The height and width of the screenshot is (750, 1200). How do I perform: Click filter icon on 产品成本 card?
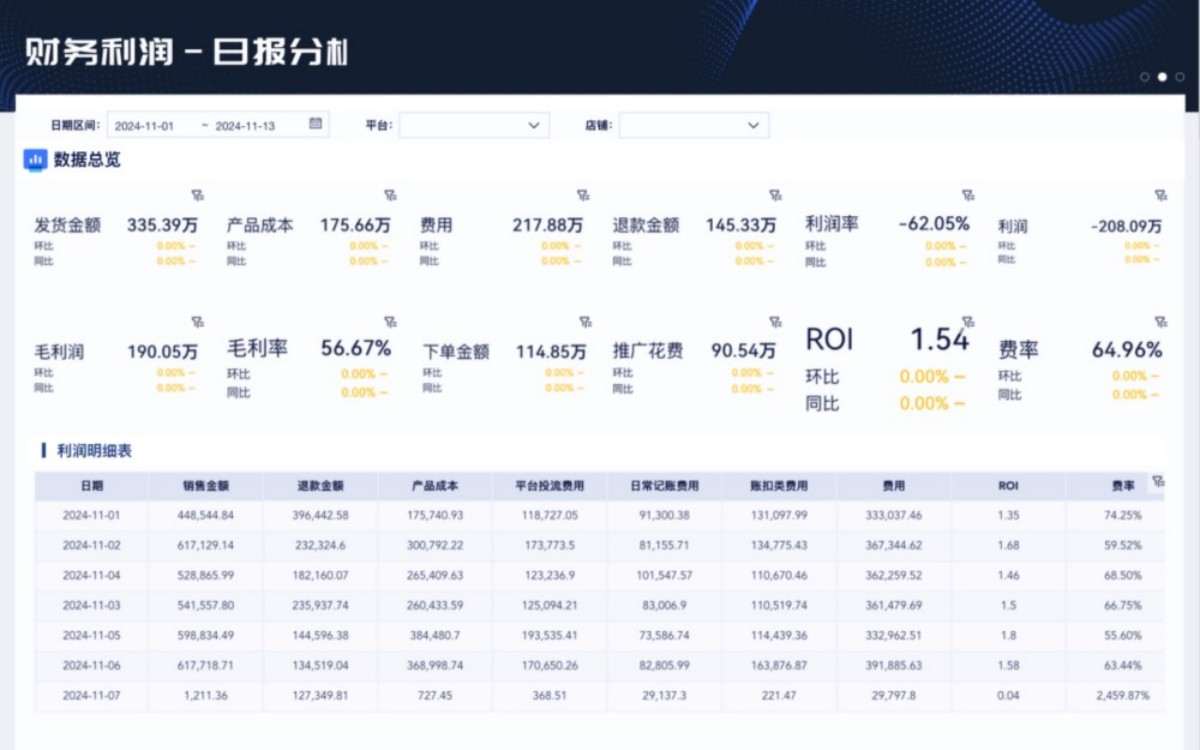click(x=390, y=195)
